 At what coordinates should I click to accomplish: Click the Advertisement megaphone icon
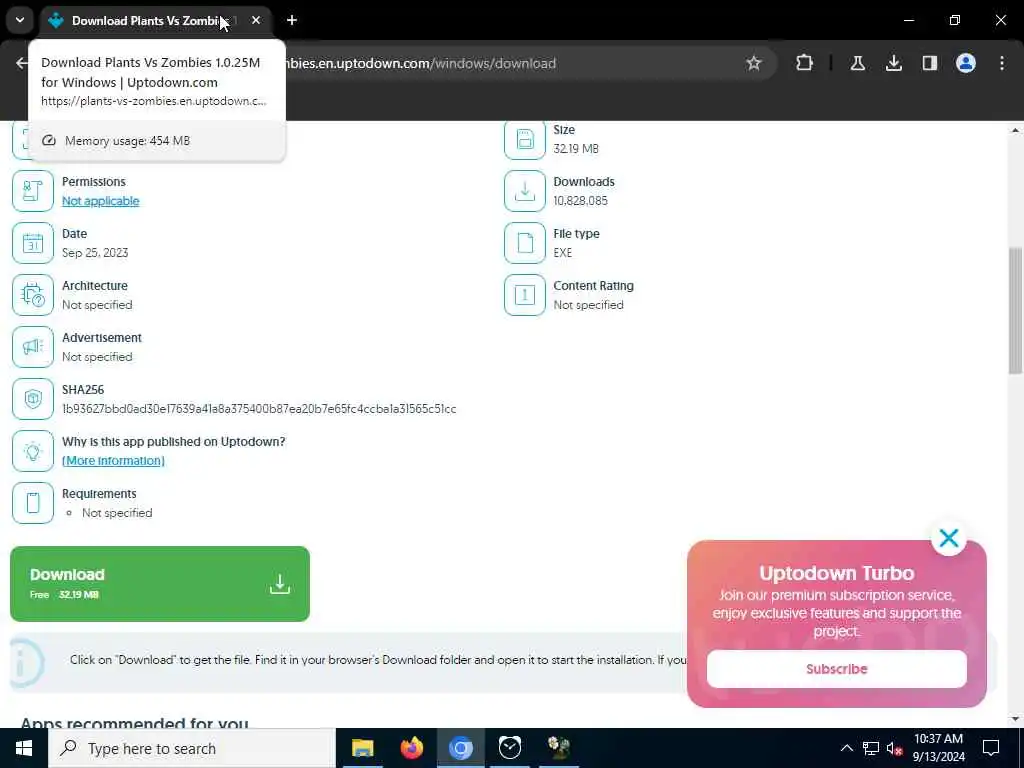click(x=33, y=347)
